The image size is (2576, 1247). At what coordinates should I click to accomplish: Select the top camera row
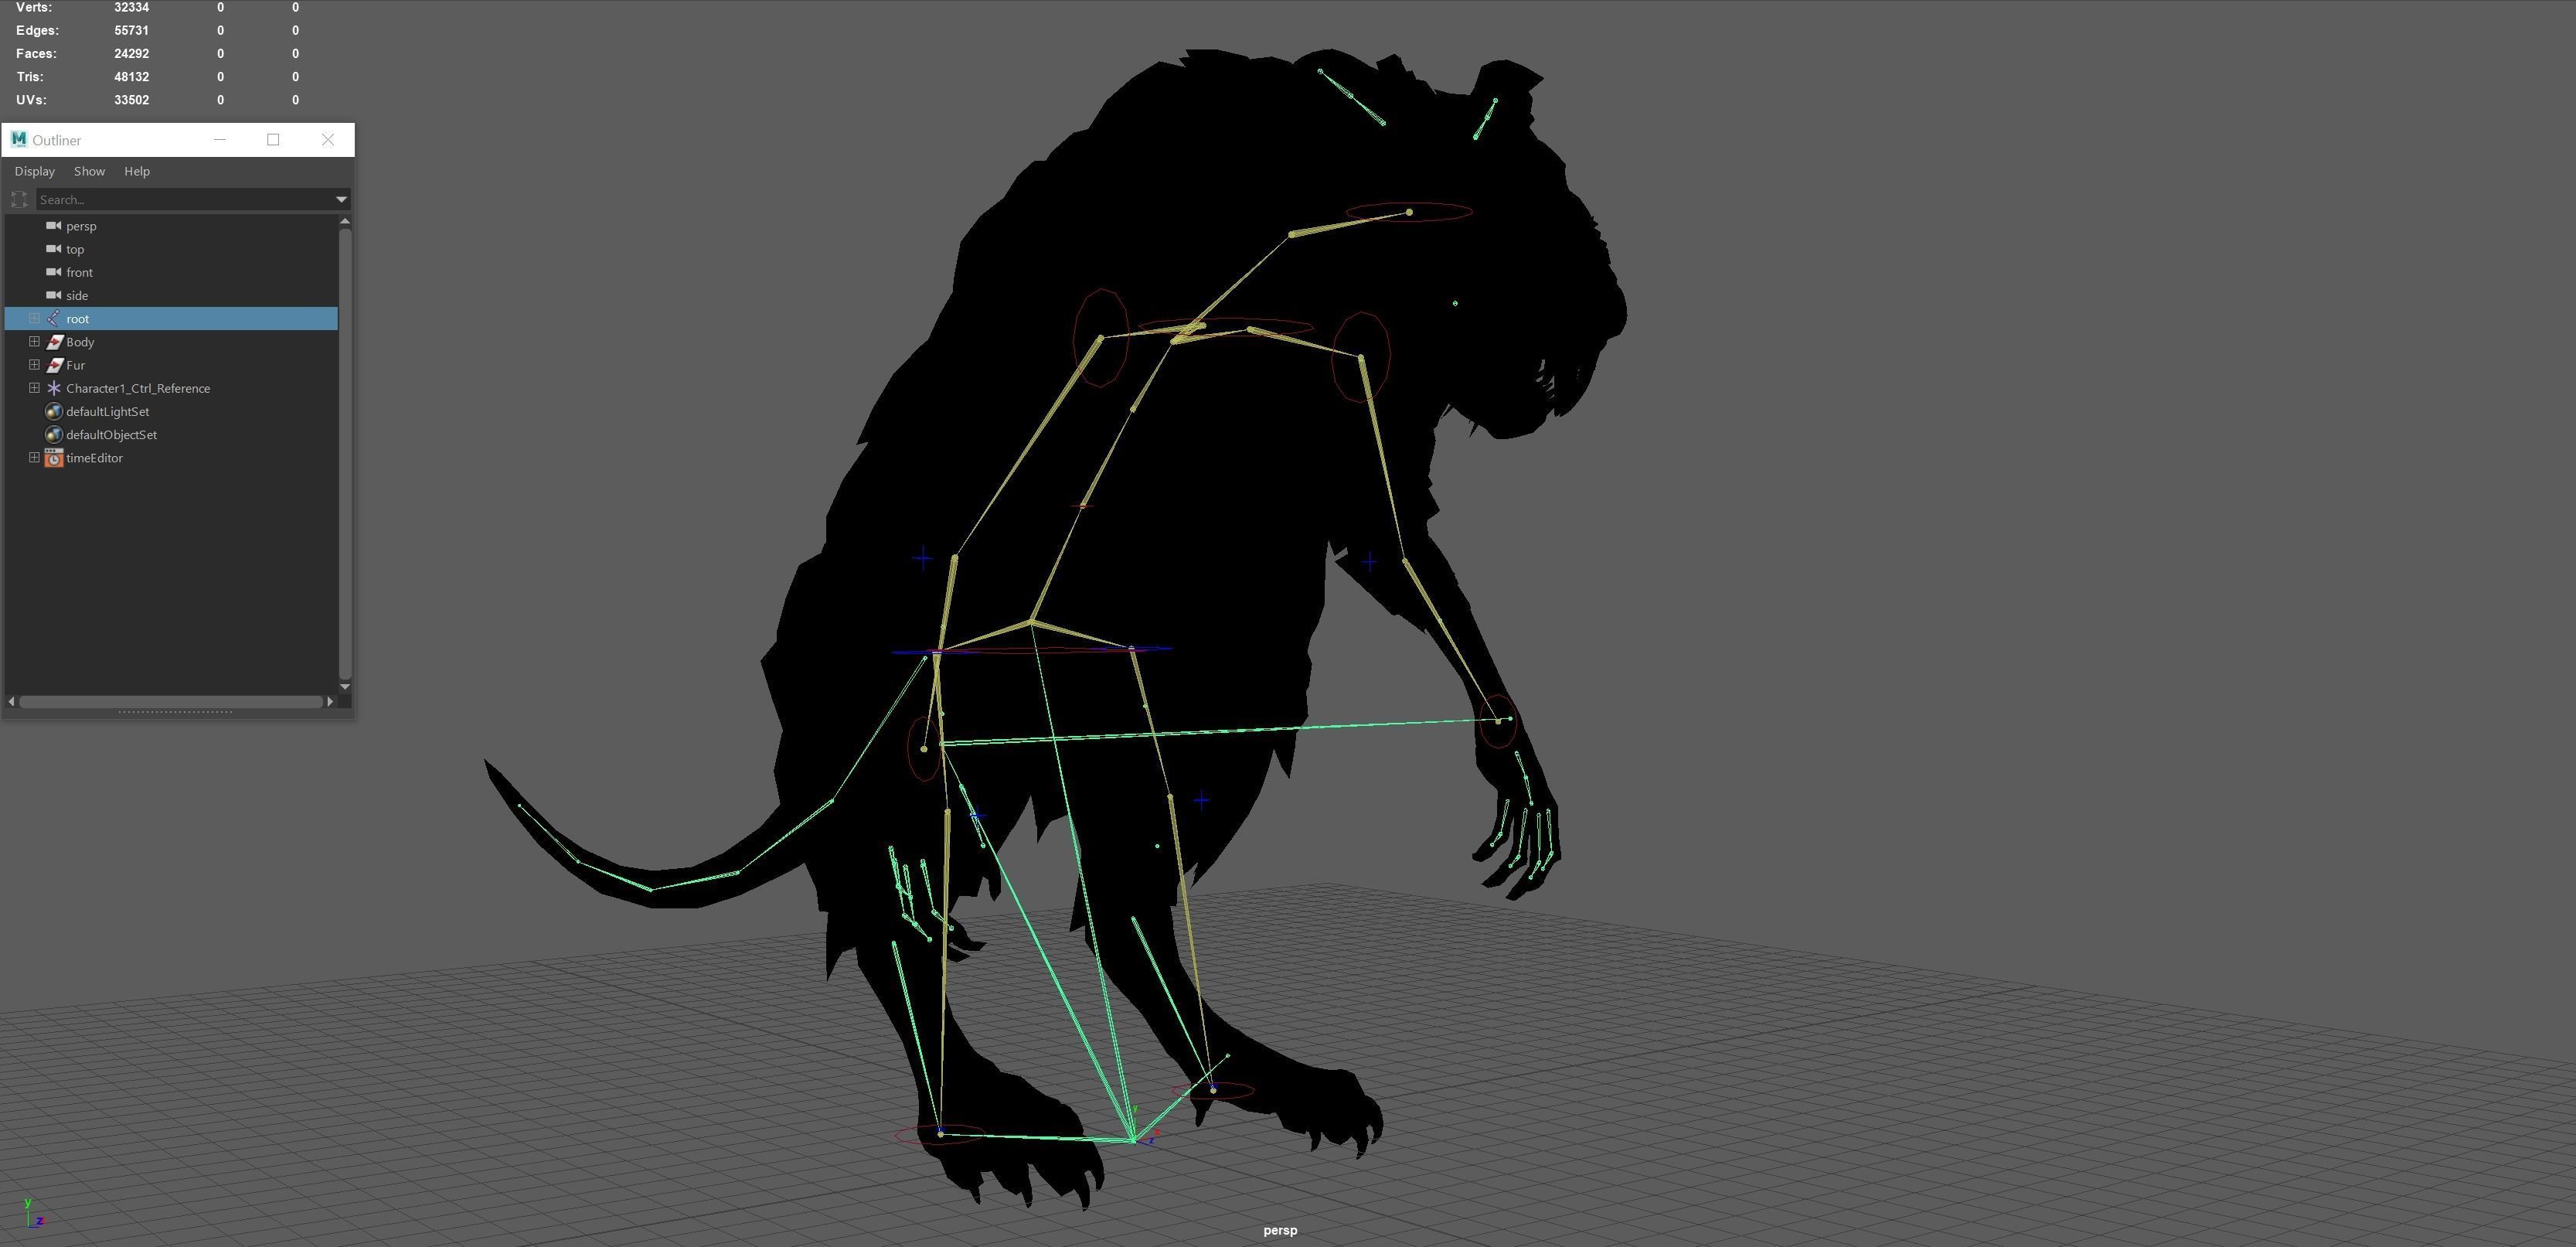[171, 249]
